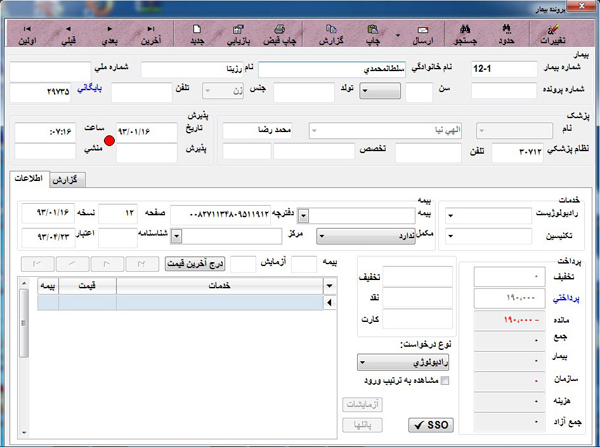600x447 pixels.
Task: Open the تولد birth date dropdown
Action: click(380, 91)
